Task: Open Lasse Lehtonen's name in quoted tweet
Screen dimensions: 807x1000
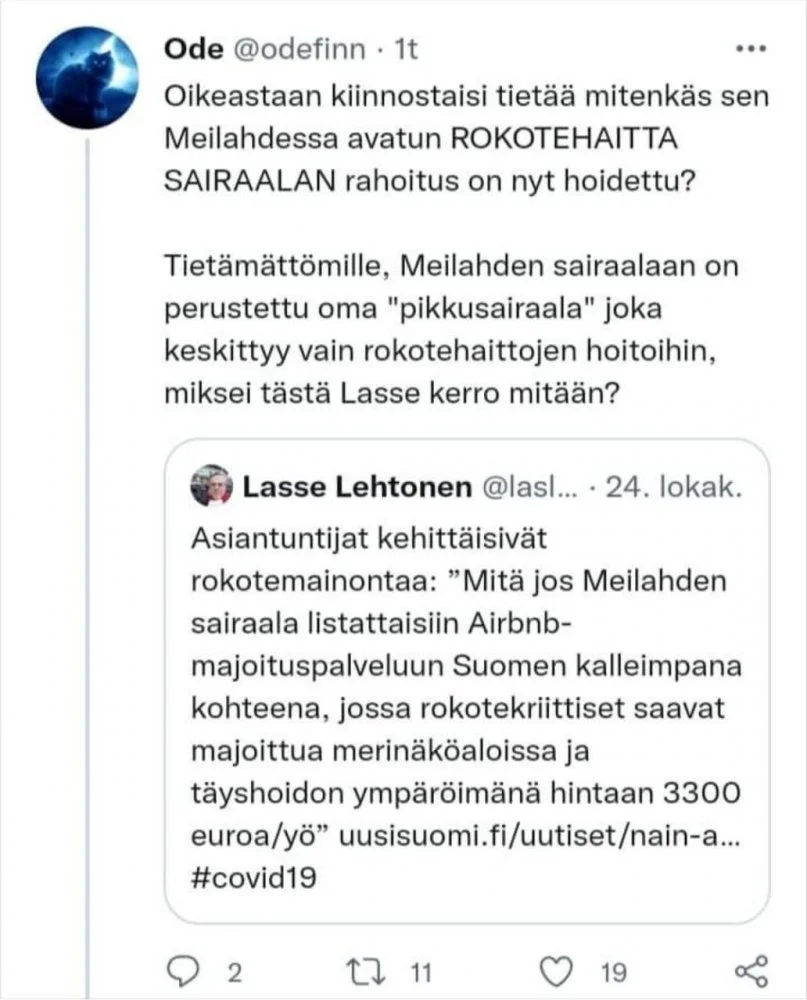Action: click(x=356, y=488)
